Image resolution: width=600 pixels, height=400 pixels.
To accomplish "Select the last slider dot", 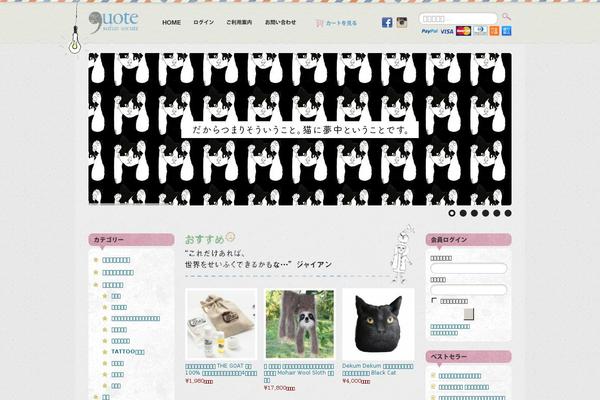I will (x=508, y=213).
